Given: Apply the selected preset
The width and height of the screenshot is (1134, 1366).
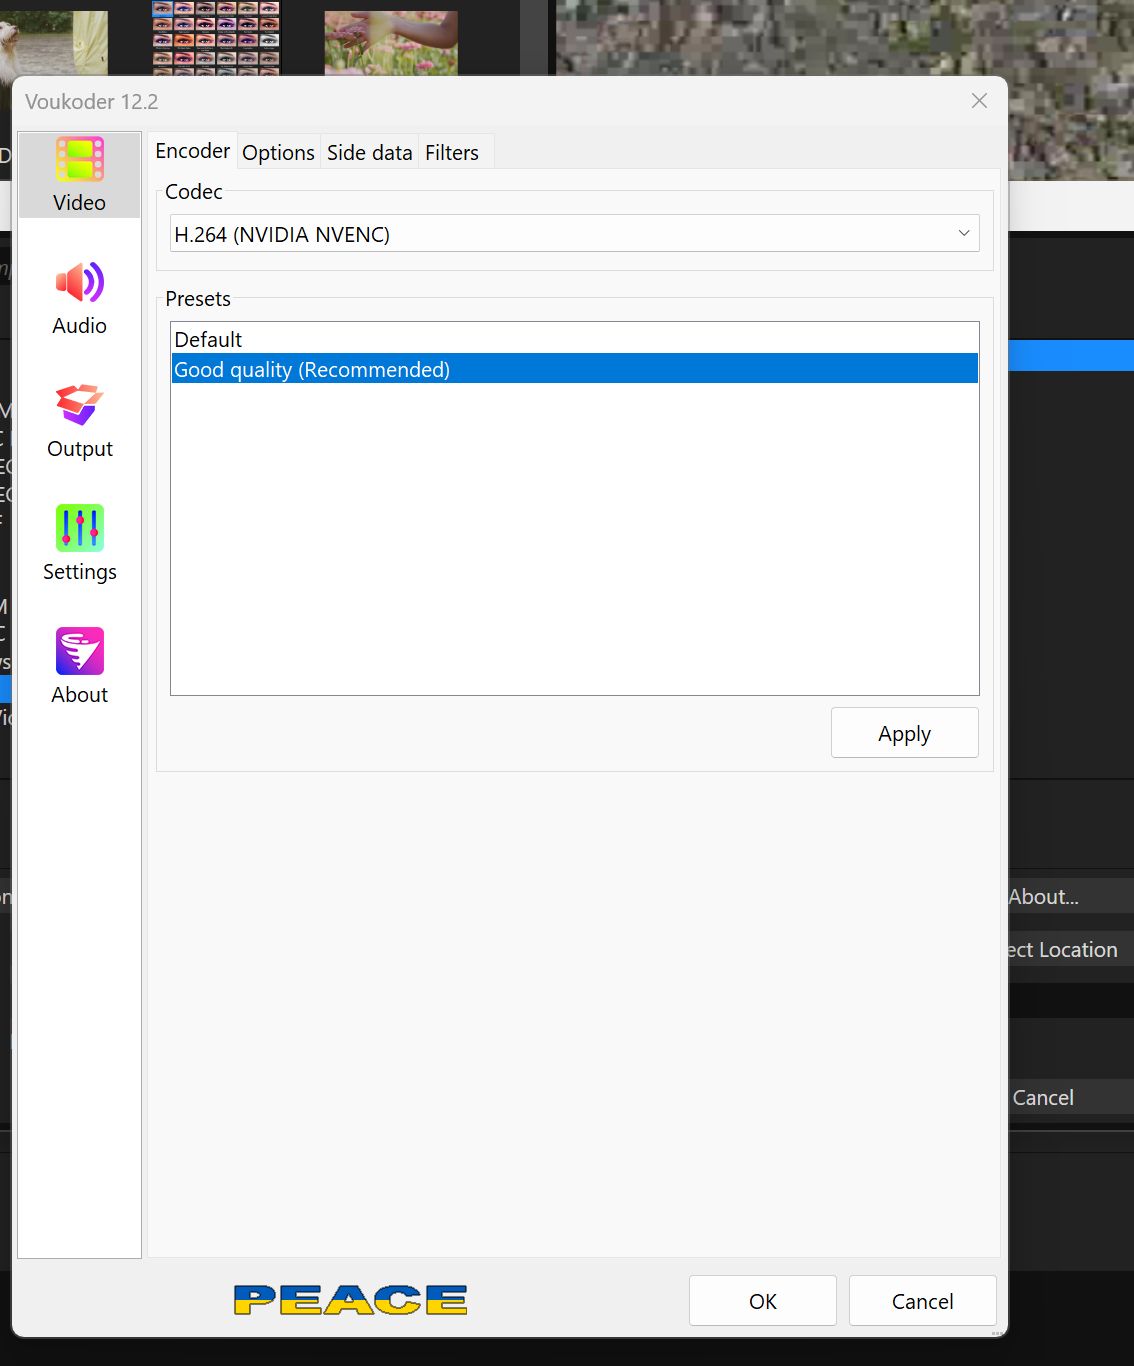Looking at the screenshot, I should tap(904, 734).
